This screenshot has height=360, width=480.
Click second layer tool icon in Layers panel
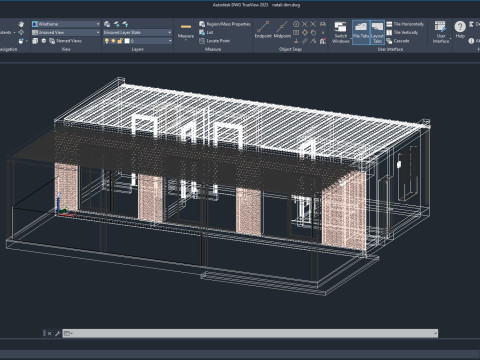tap(116, 24)
